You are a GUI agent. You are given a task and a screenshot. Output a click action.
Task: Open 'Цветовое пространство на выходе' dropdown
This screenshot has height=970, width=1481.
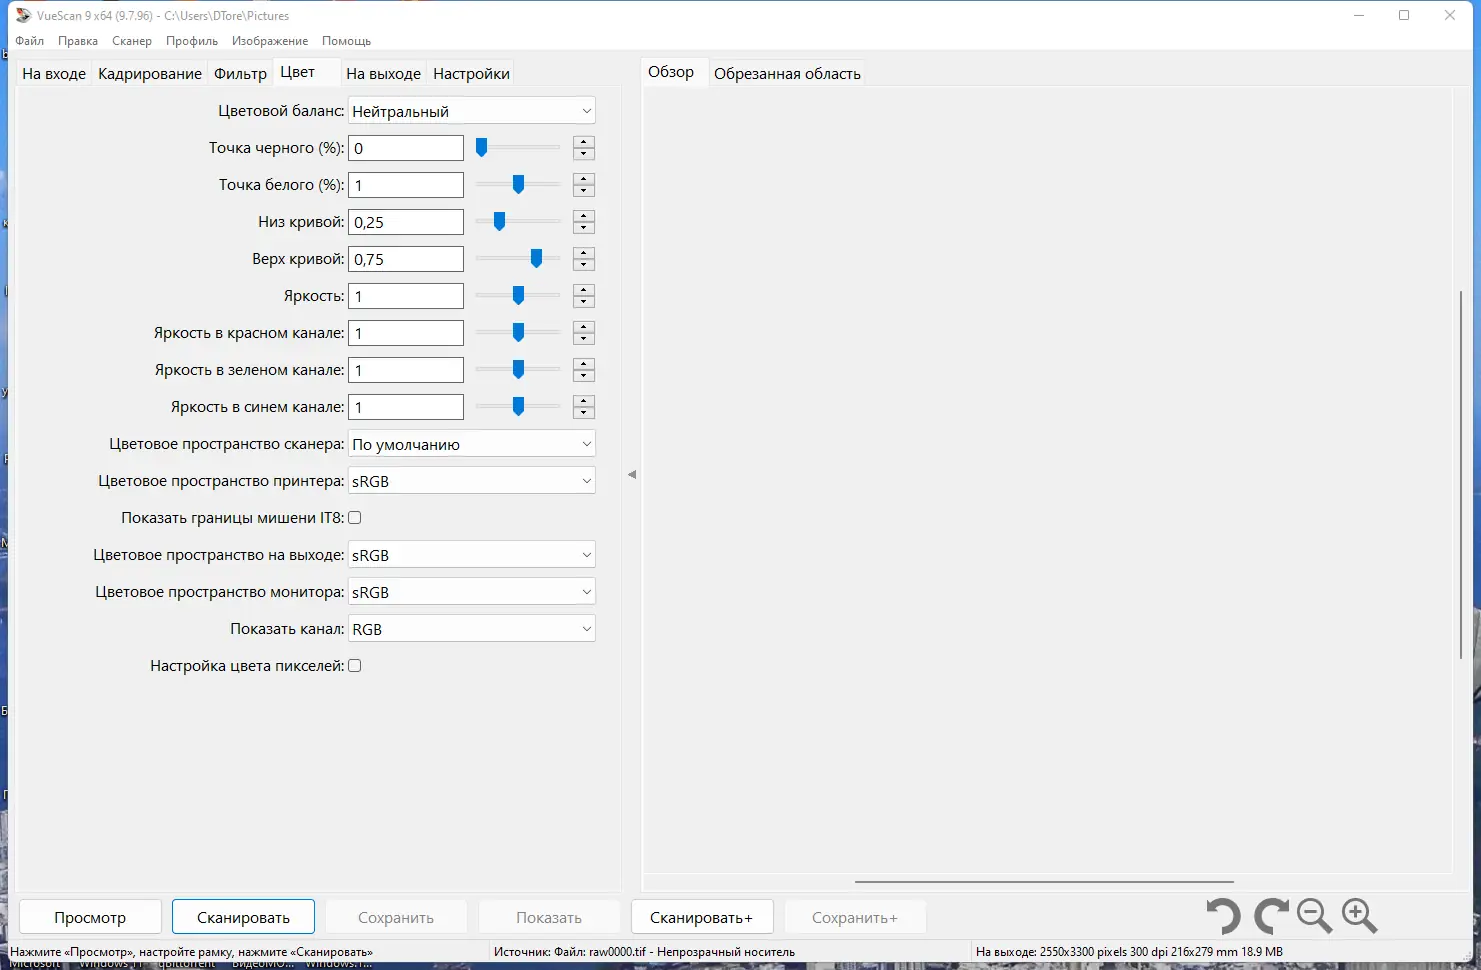point(472,555)
